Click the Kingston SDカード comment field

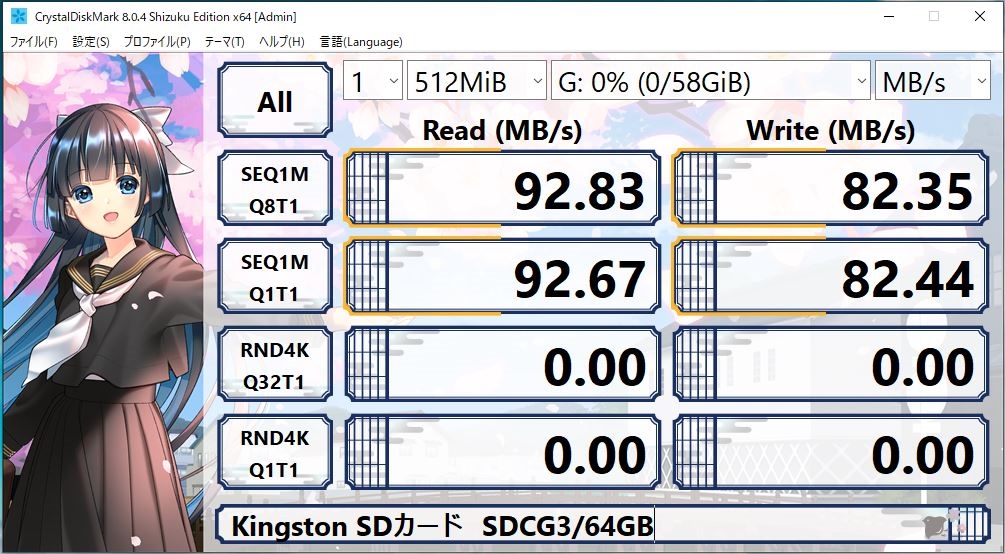coord(602,525)
